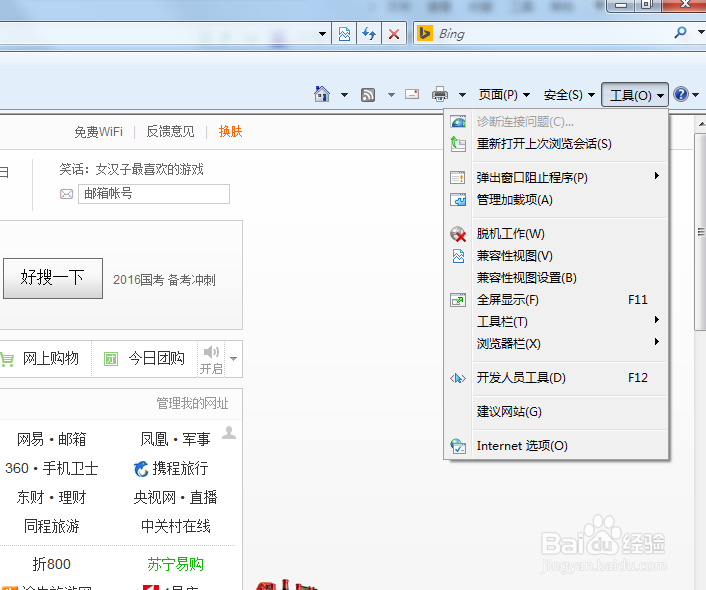This screenshot has width=706, height=590.
Task: Click the 笑话:女汉子最喜欢的游戏 text
Action: (x=131, y=169)
